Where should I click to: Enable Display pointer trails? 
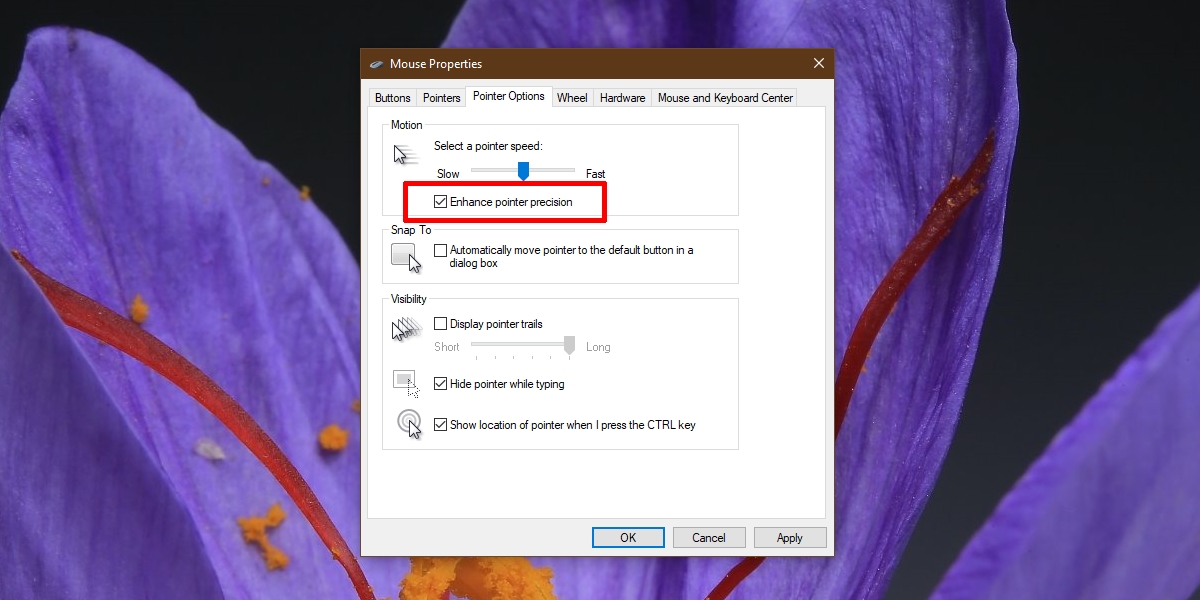click(x=441, y=324)
